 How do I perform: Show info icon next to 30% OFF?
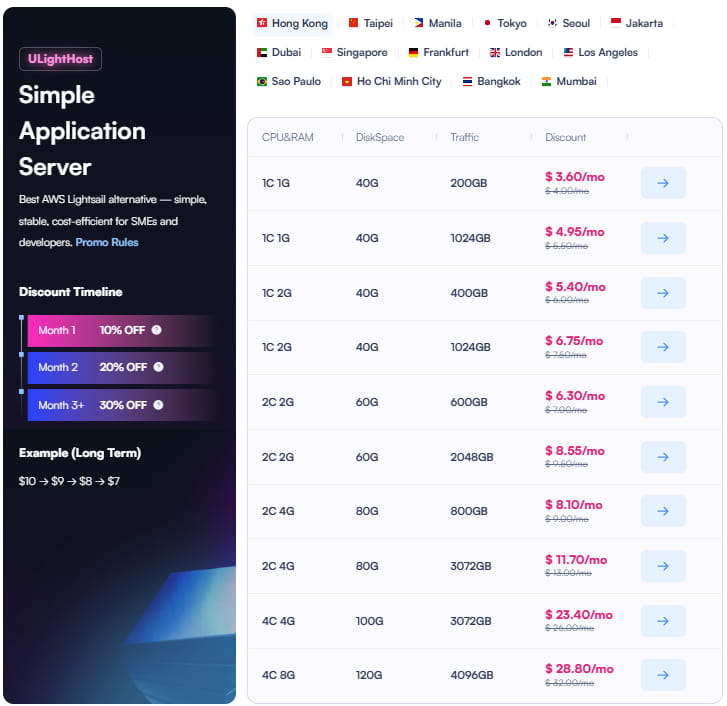[x=158, y=405]
